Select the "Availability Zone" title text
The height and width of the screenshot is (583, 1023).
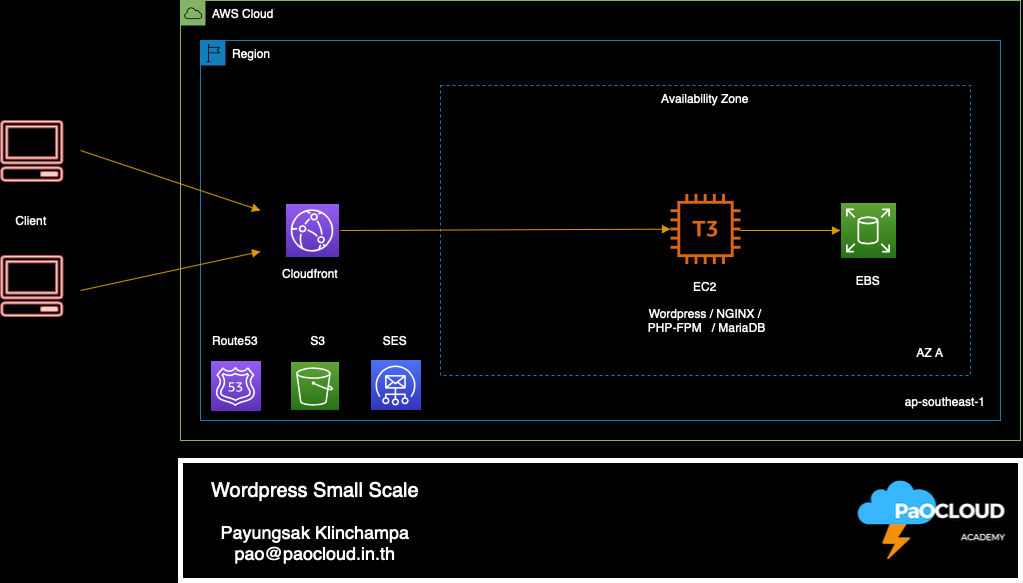[x=705, y=98]
